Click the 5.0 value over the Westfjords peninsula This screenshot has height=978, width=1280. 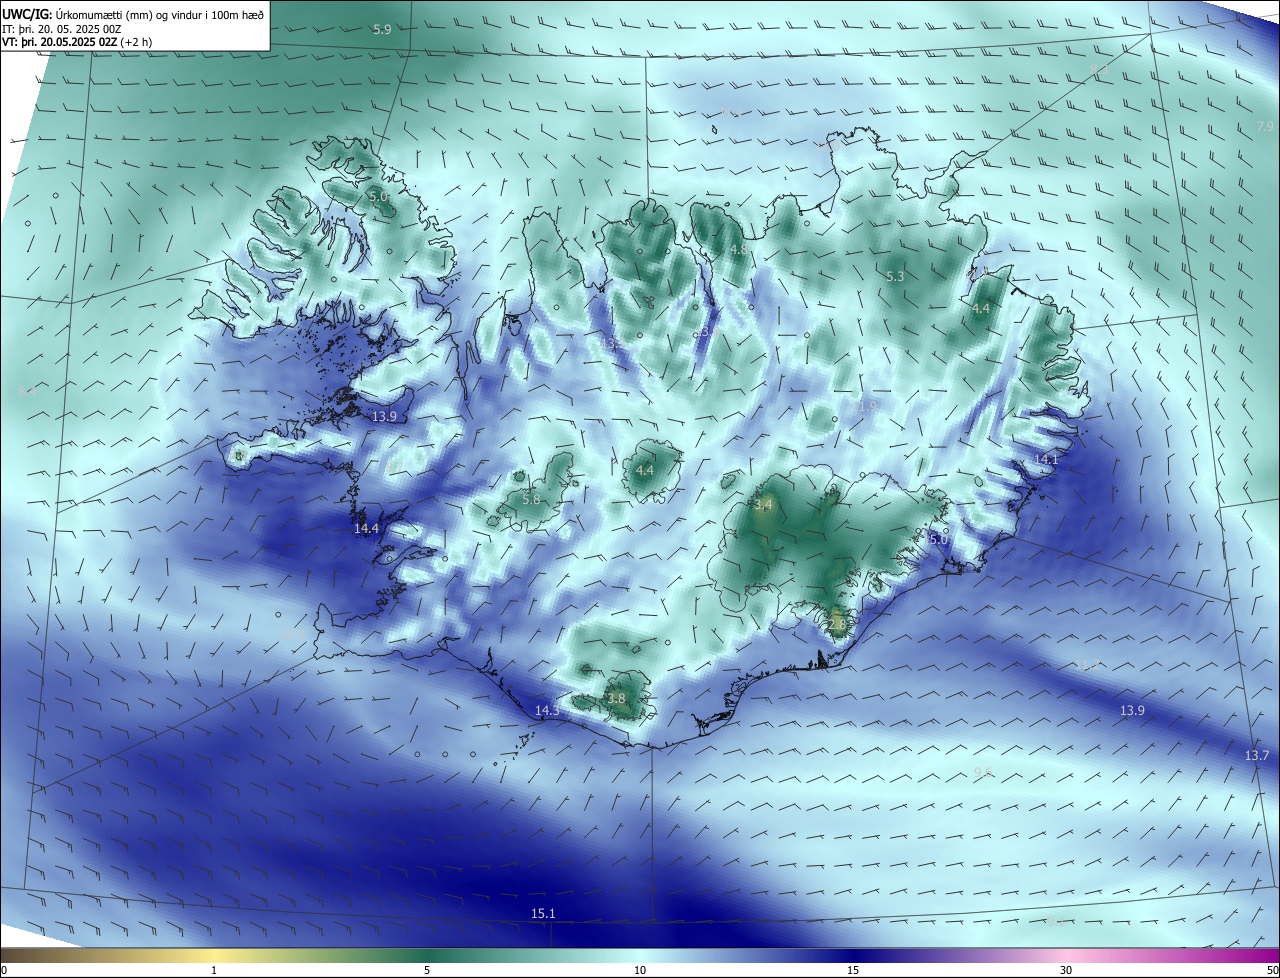[x=378, y=197]
